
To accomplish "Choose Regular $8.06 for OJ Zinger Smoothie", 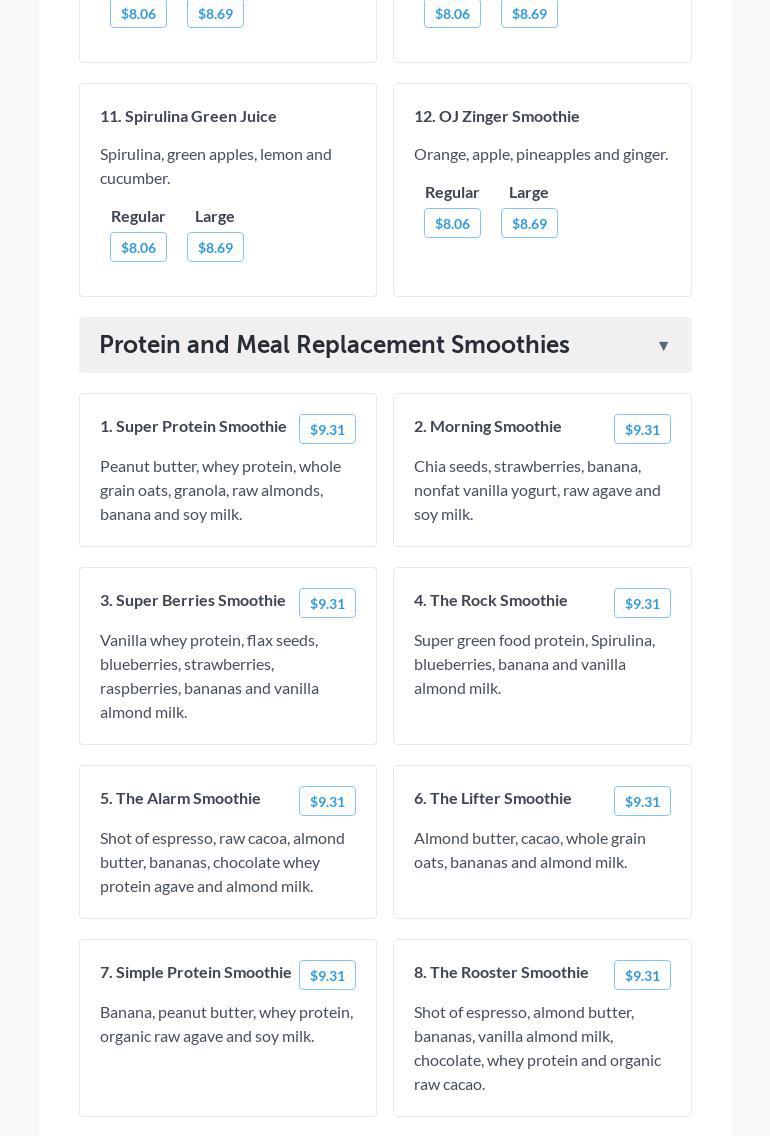I will click(452, 223).
